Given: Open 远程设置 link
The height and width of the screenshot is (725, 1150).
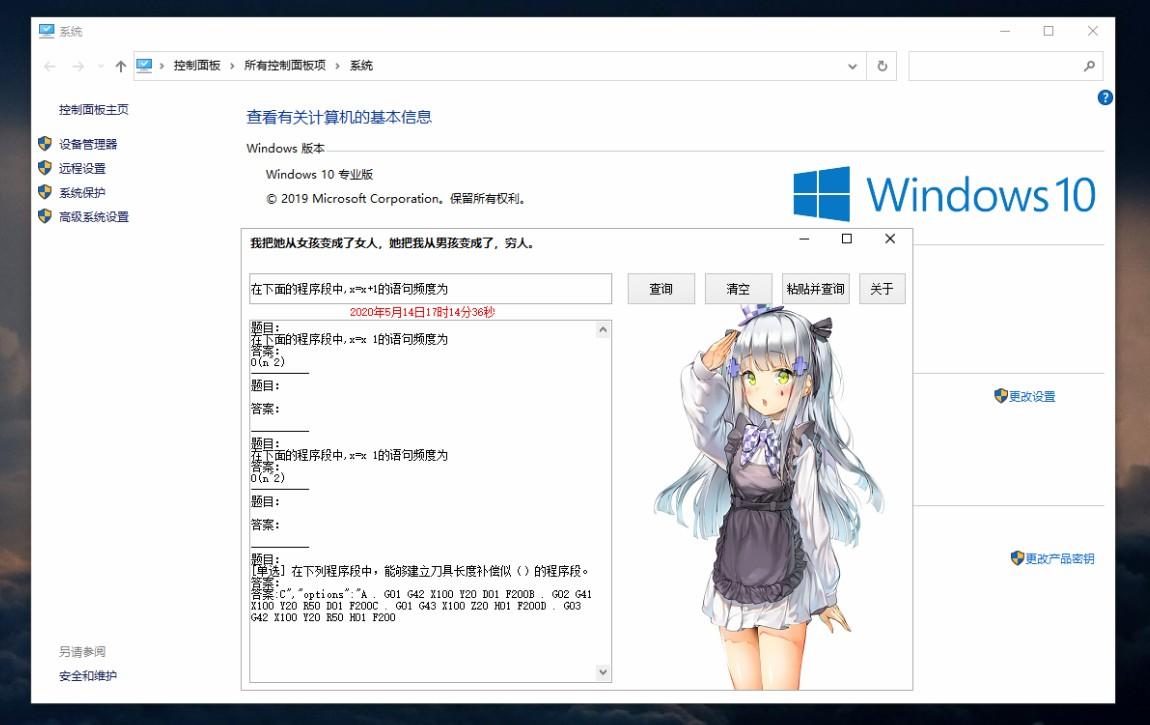Looking at the screenshot, I should (82, 169).
